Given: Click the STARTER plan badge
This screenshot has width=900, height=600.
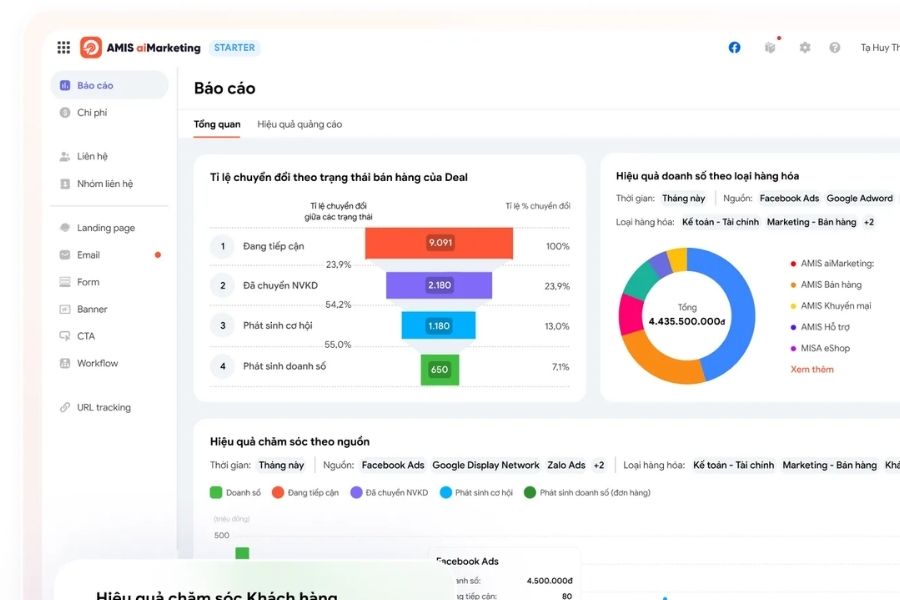Looking at the screenshot, I should [234, 48].
